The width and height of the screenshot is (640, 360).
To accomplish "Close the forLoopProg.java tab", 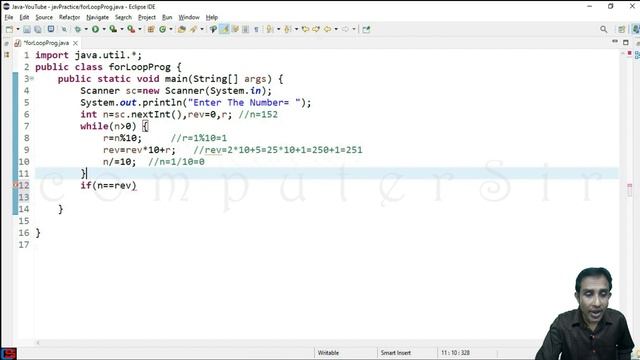I will click(x=76, y=43).
